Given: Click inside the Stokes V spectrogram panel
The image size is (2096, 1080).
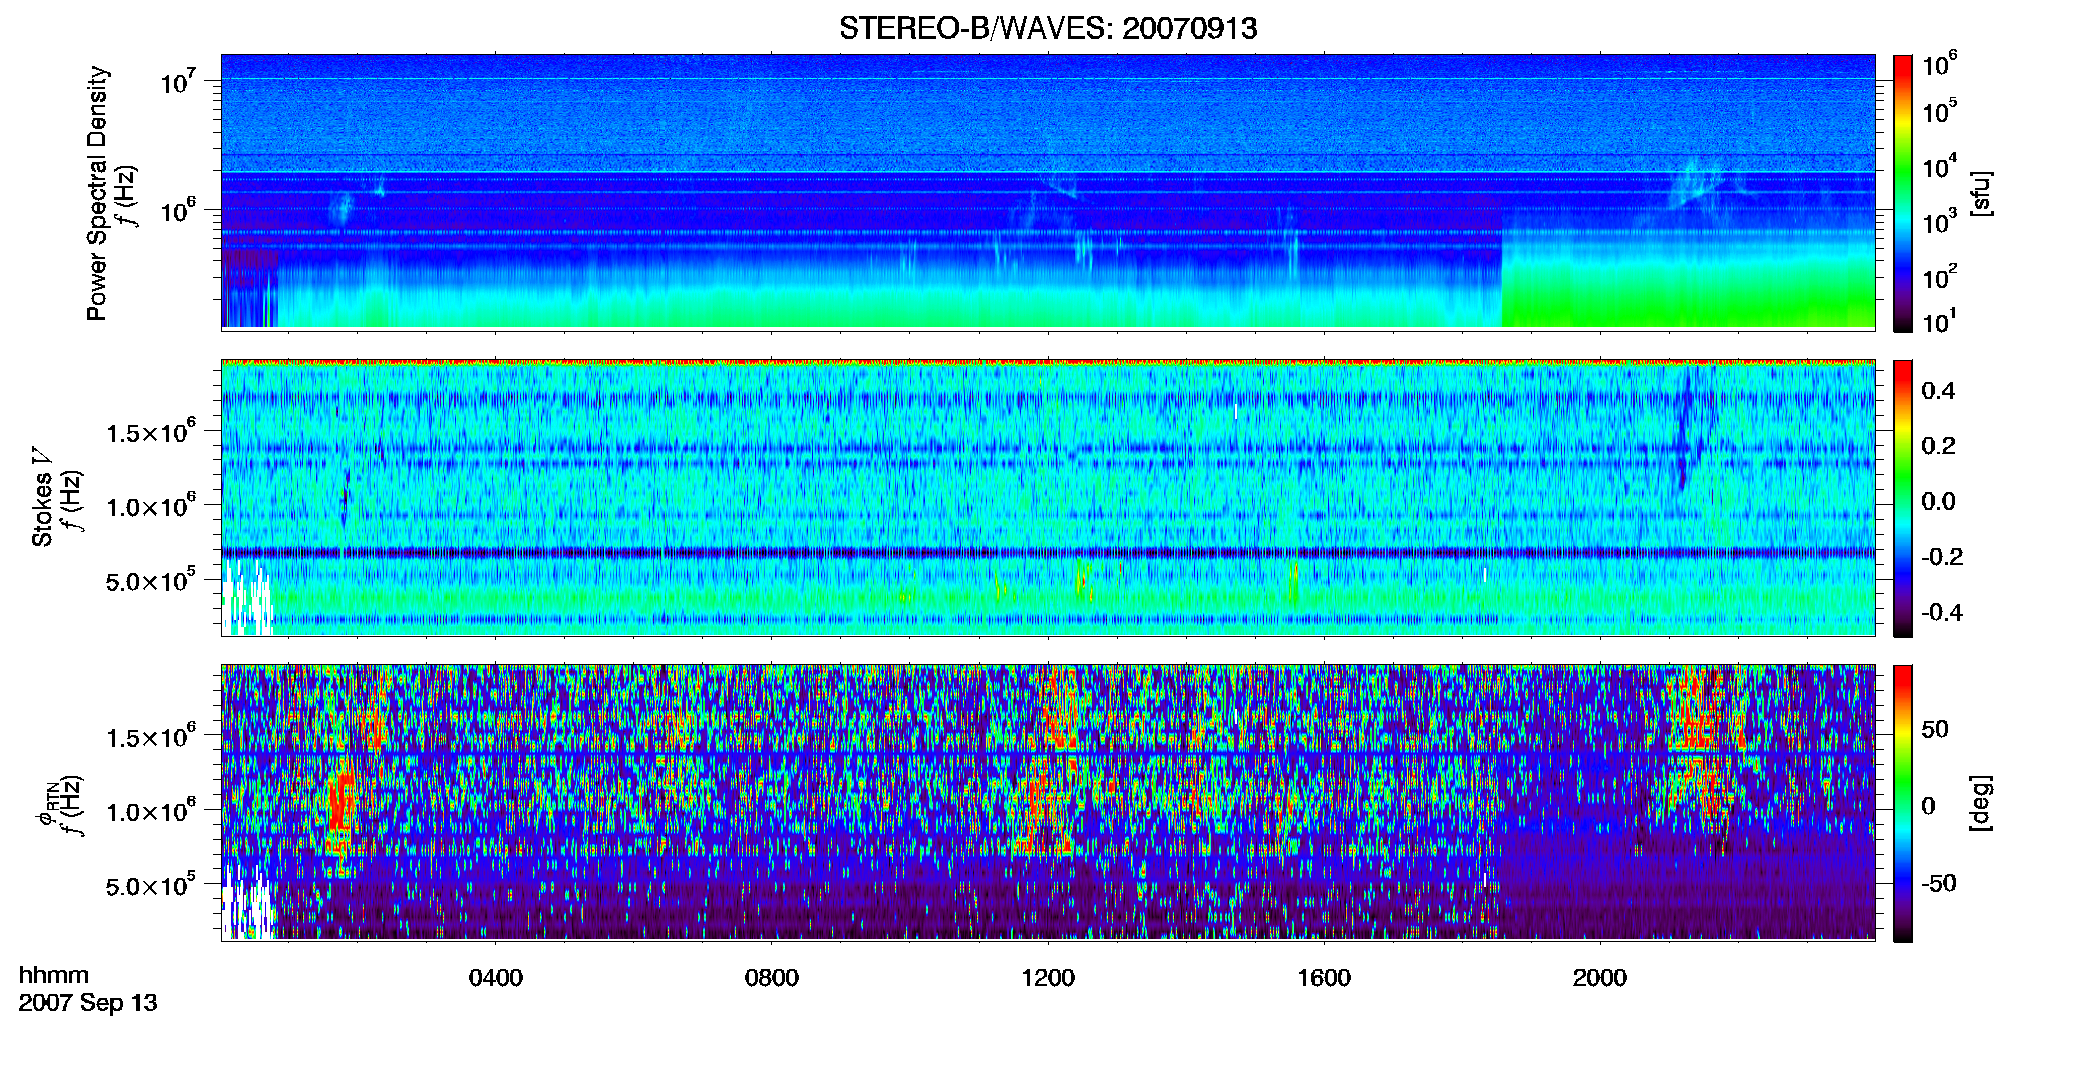Looking at the screenshot, I should 1048,497.
